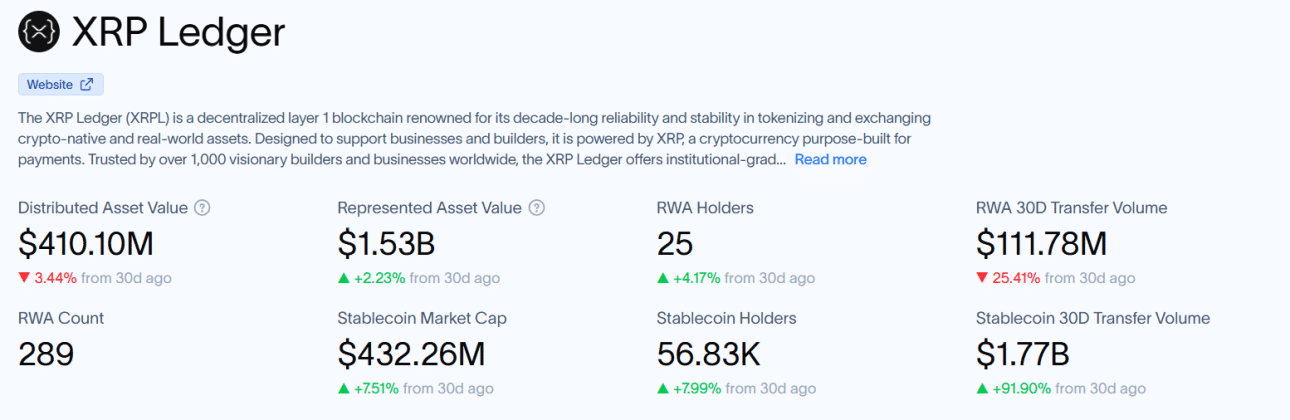Viewport: 1290px width, 420px height.
Task: Click green up arrow under Stablecoin Market Cap
Action: click(343, 388)
